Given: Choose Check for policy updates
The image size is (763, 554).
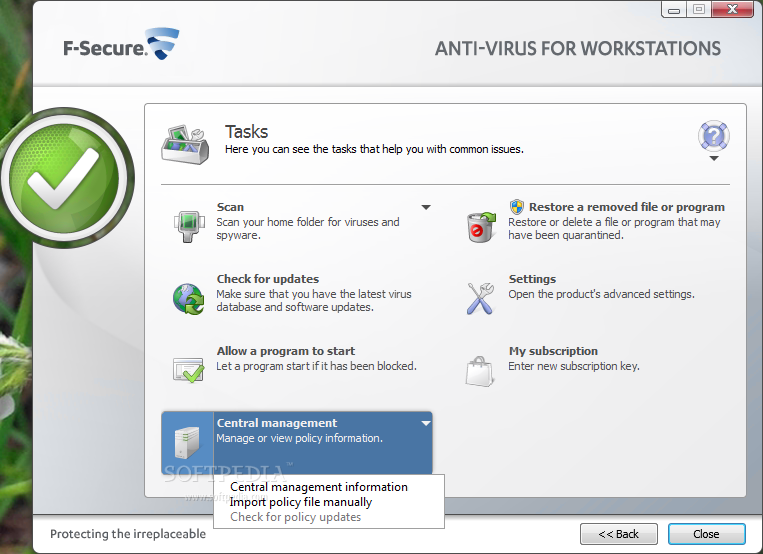Looking at the screenshot, I should tap(295, 517).
